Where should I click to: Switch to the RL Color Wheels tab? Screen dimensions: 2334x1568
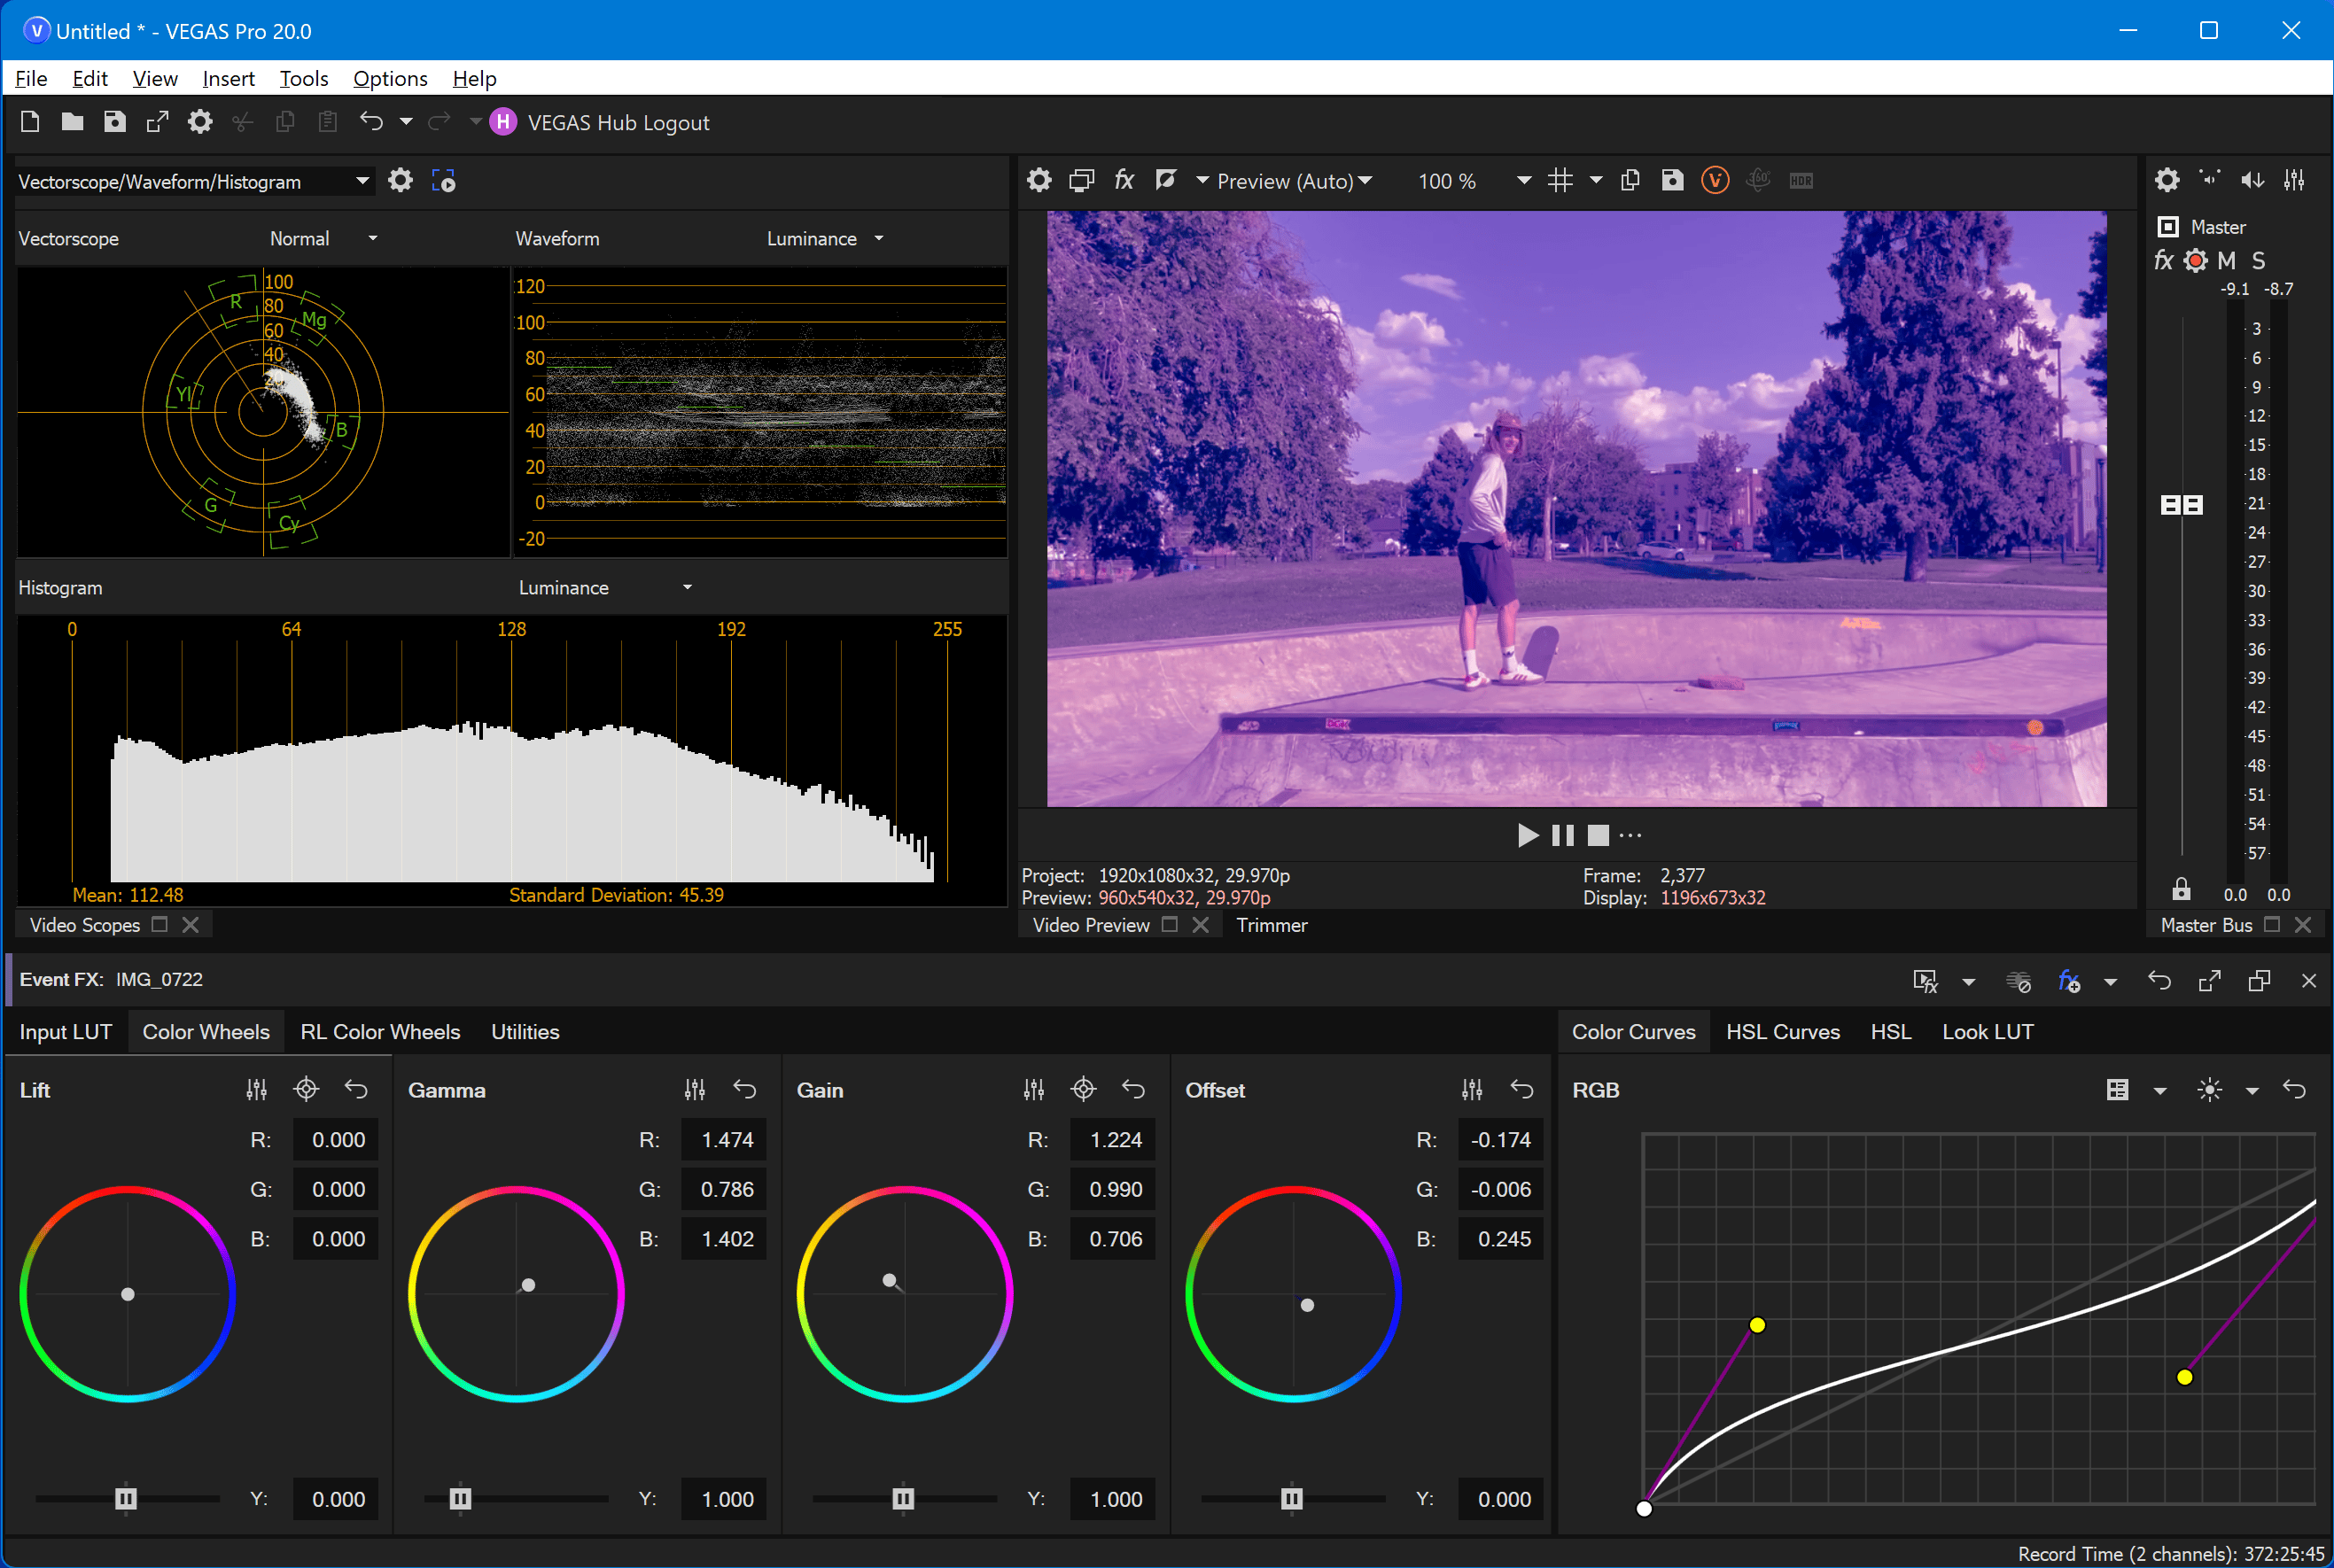(380, 1031)
